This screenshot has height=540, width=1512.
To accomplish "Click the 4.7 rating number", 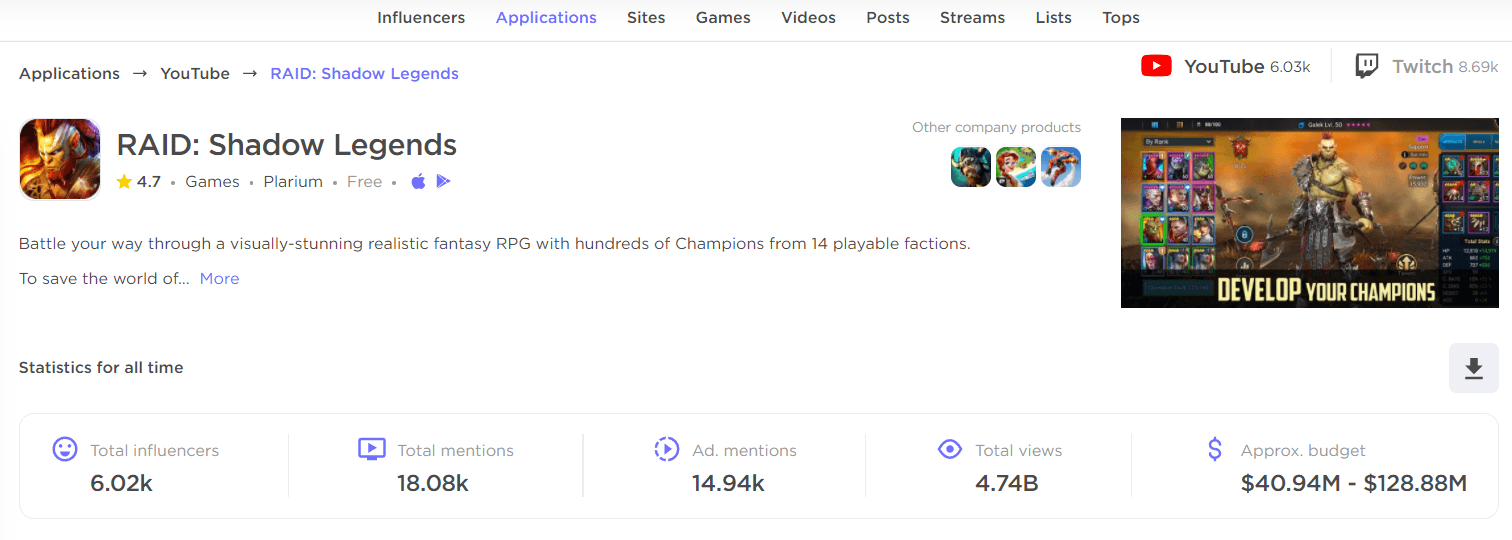I will pyautogui.click(x=149, y=182).
